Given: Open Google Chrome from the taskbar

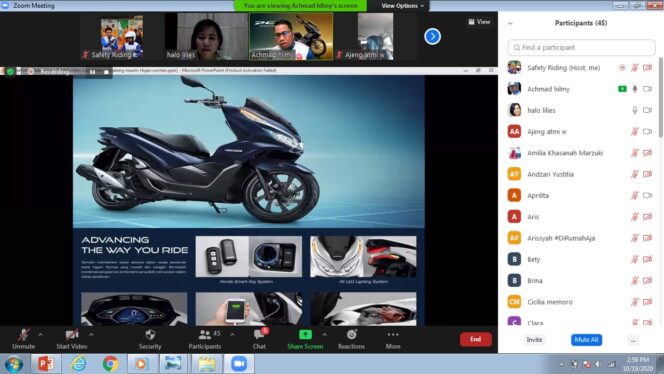Looking at the screenshot, I should (110, 364).
